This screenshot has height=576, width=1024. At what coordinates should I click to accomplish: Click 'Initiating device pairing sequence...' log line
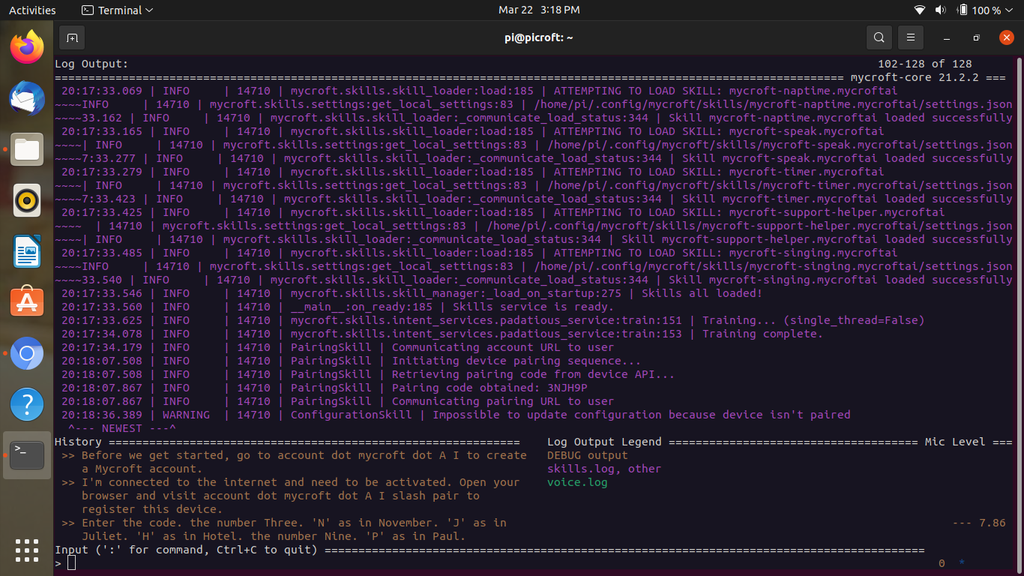351,361
